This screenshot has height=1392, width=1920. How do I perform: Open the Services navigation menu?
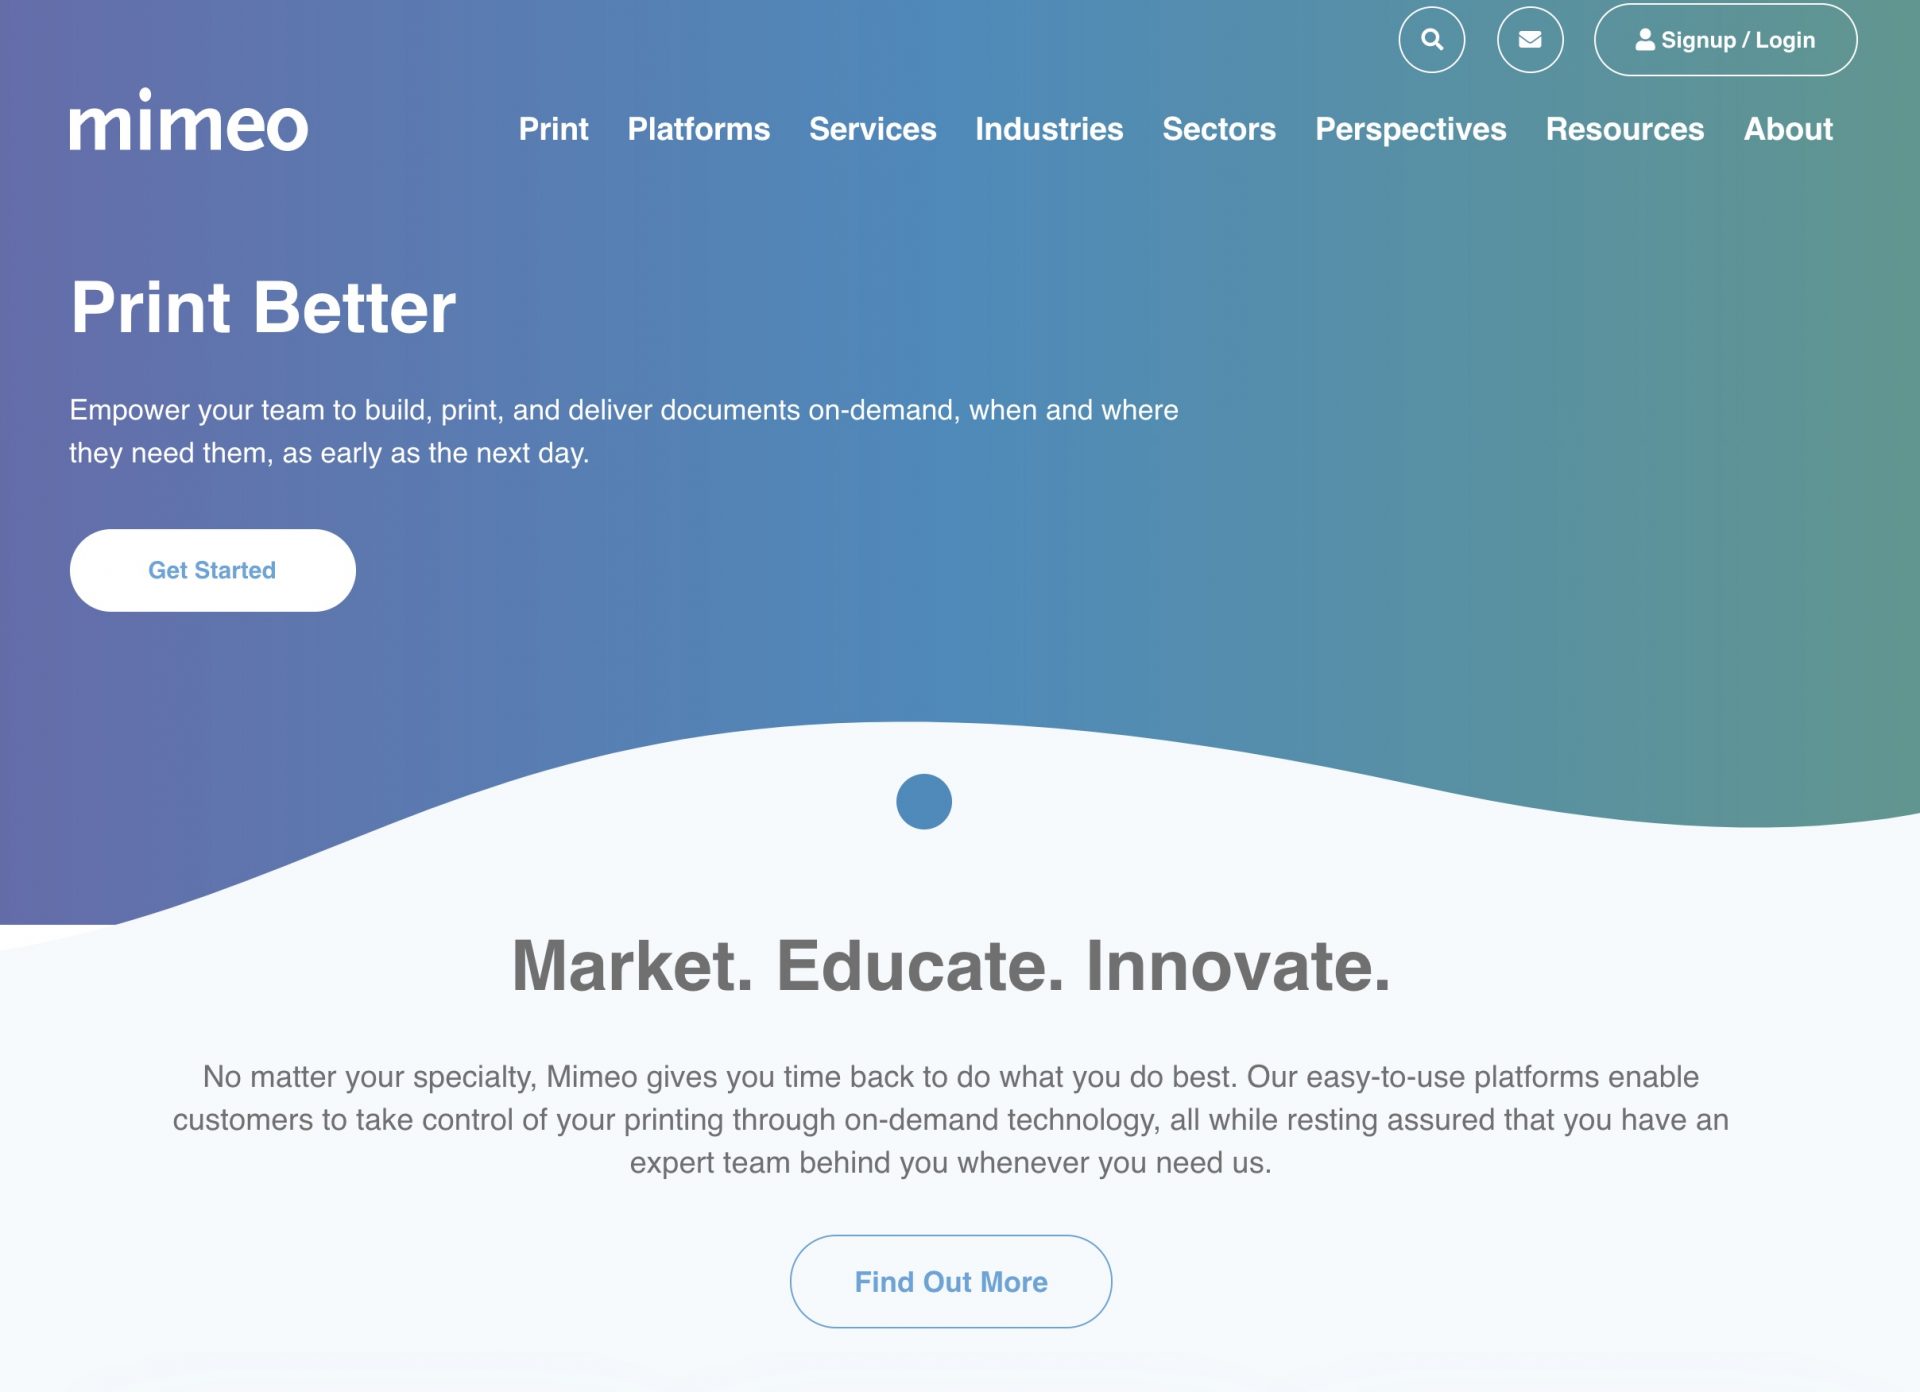point(871,127)
